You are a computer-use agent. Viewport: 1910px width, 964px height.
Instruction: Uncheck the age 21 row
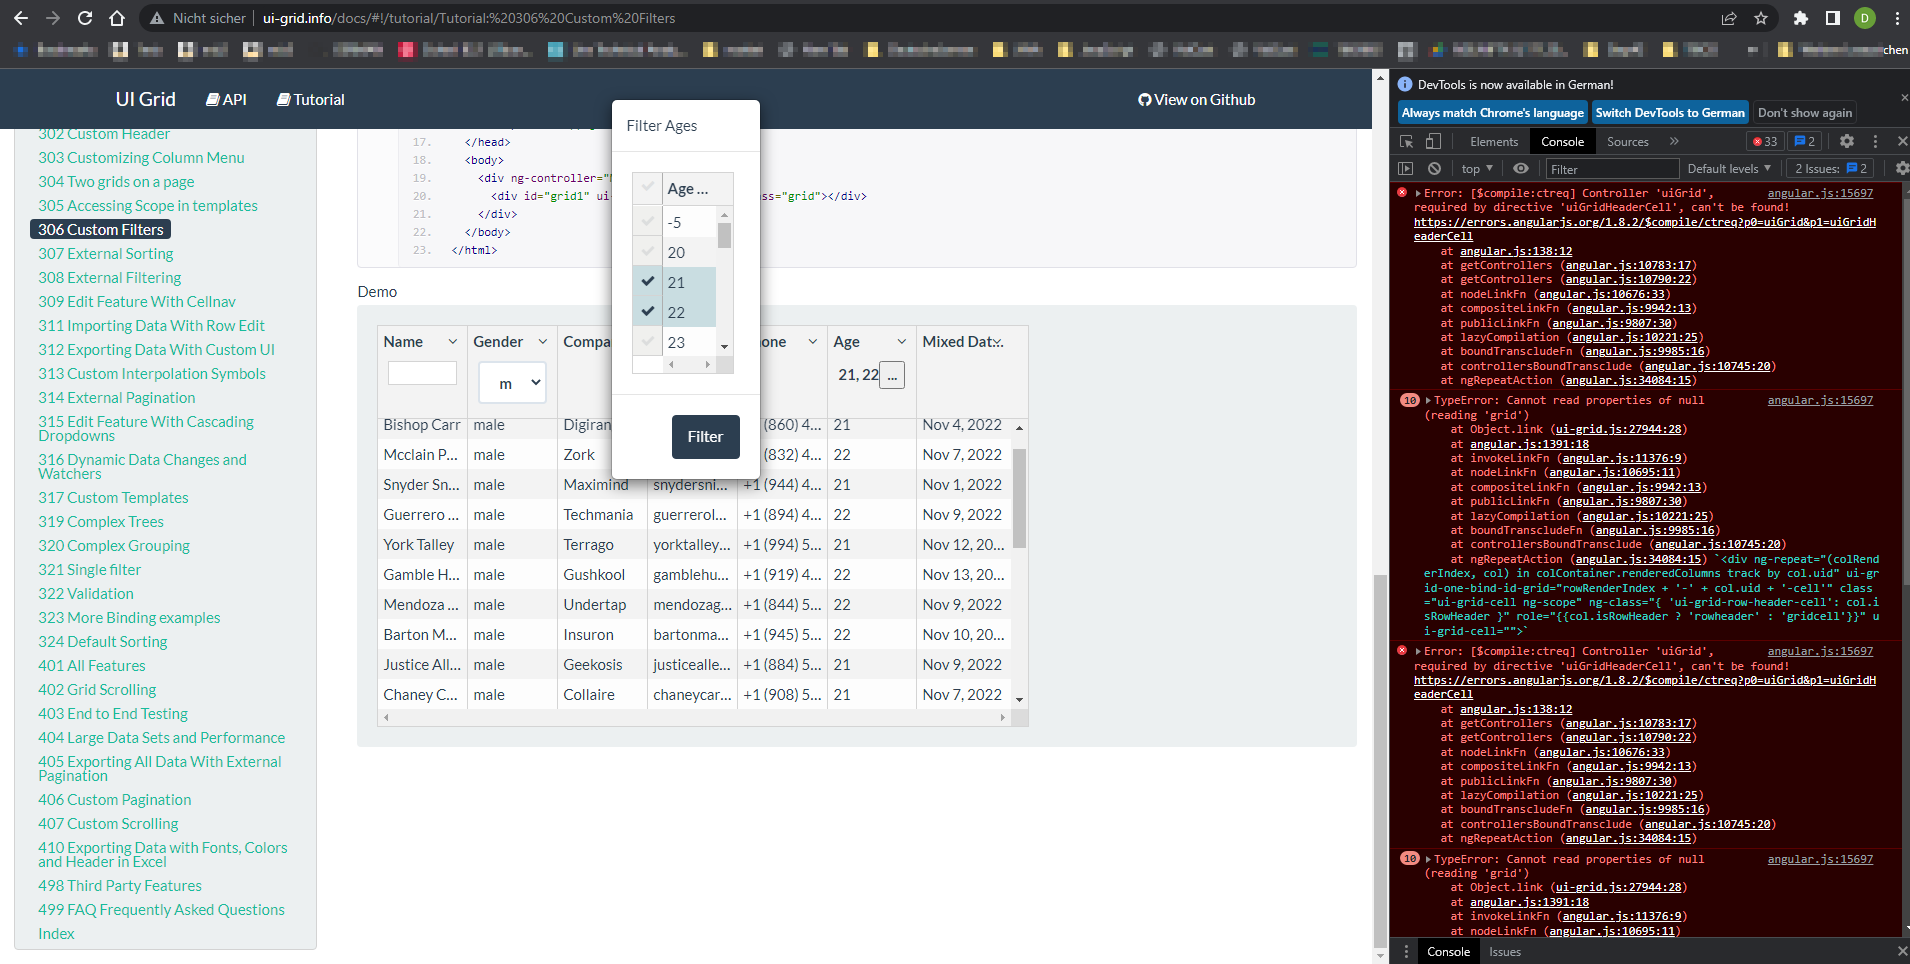click(x=648, y=281)
